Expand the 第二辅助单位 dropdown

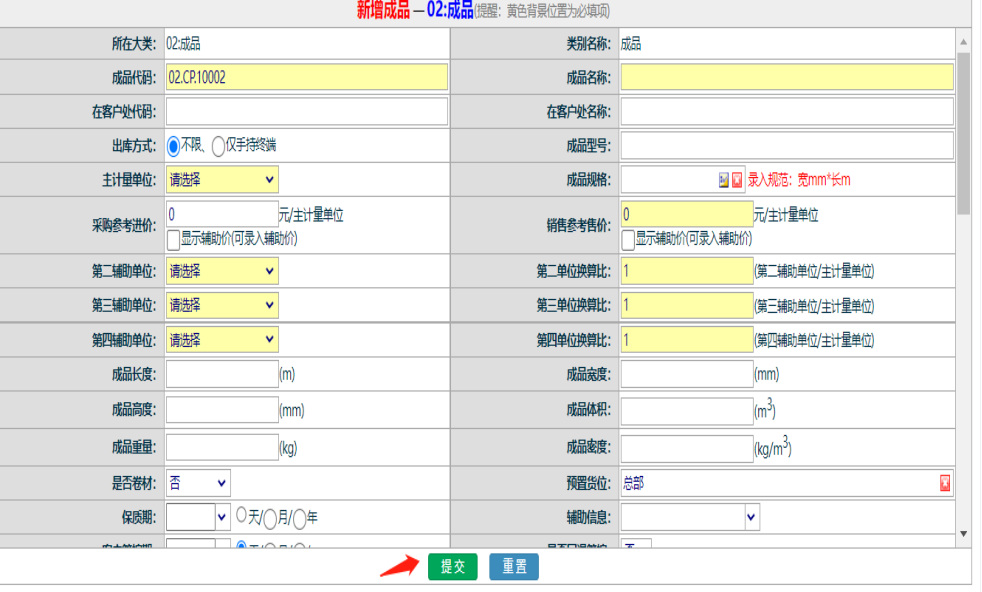222,271
